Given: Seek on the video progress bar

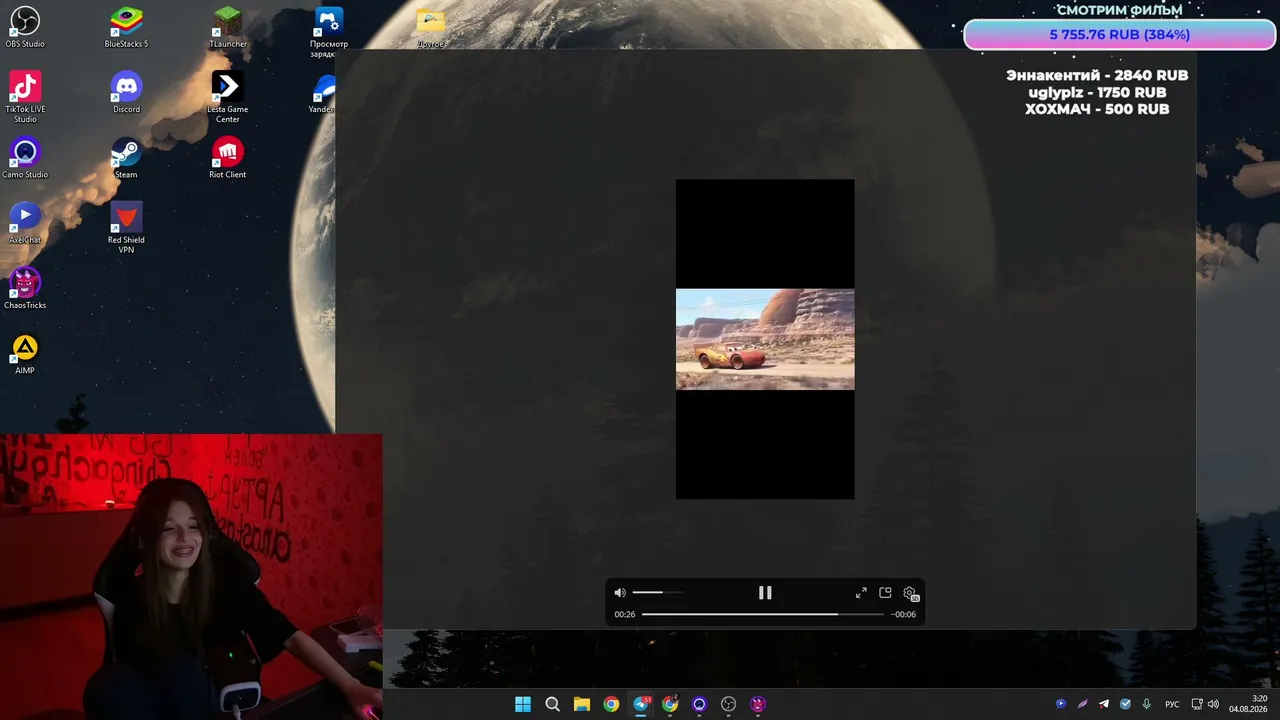Looking at the screenshot, I should 763,614.
